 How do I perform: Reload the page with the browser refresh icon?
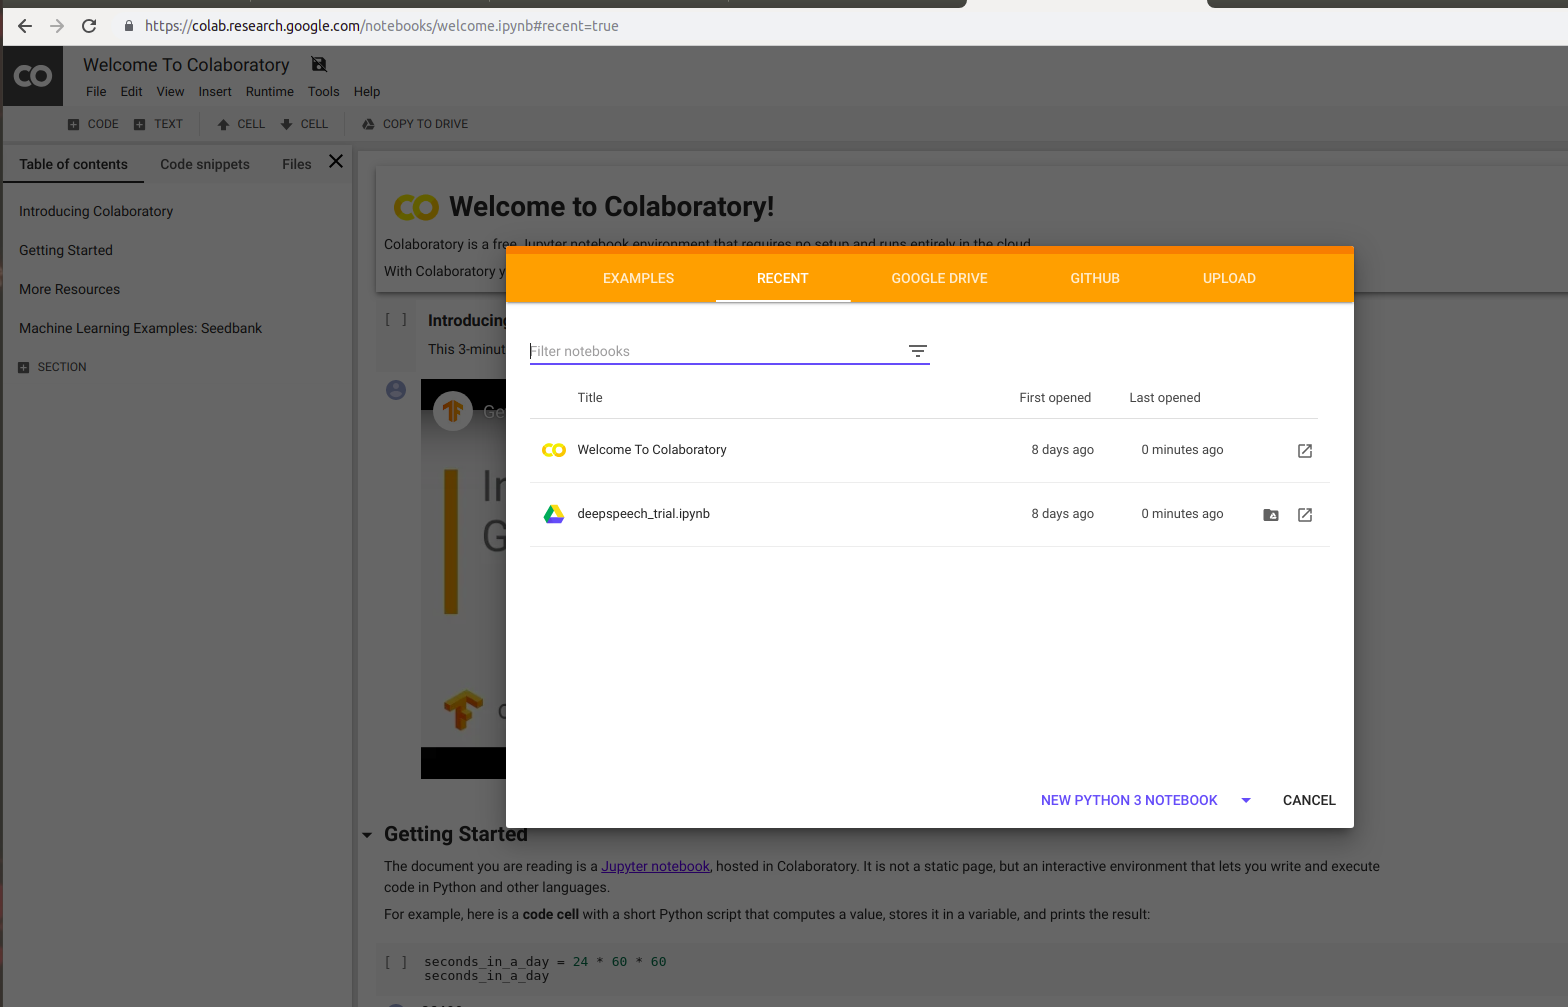pyautogui.click(x=89, y=26)
